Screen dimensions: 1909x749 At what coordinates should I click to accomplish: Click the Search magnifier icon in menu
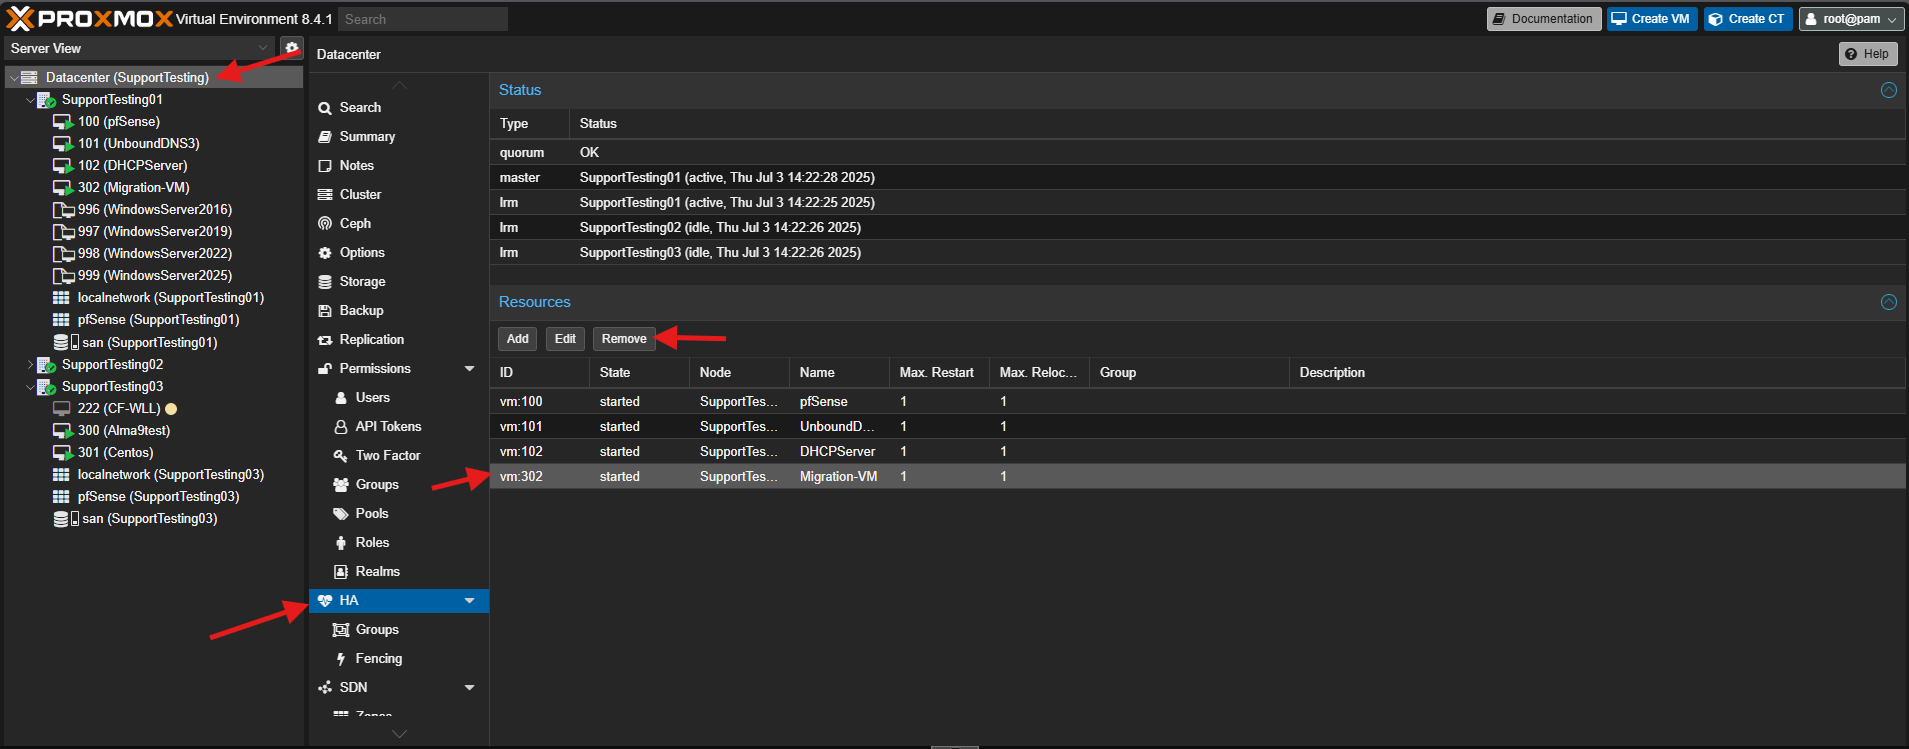tap(325, 108)
